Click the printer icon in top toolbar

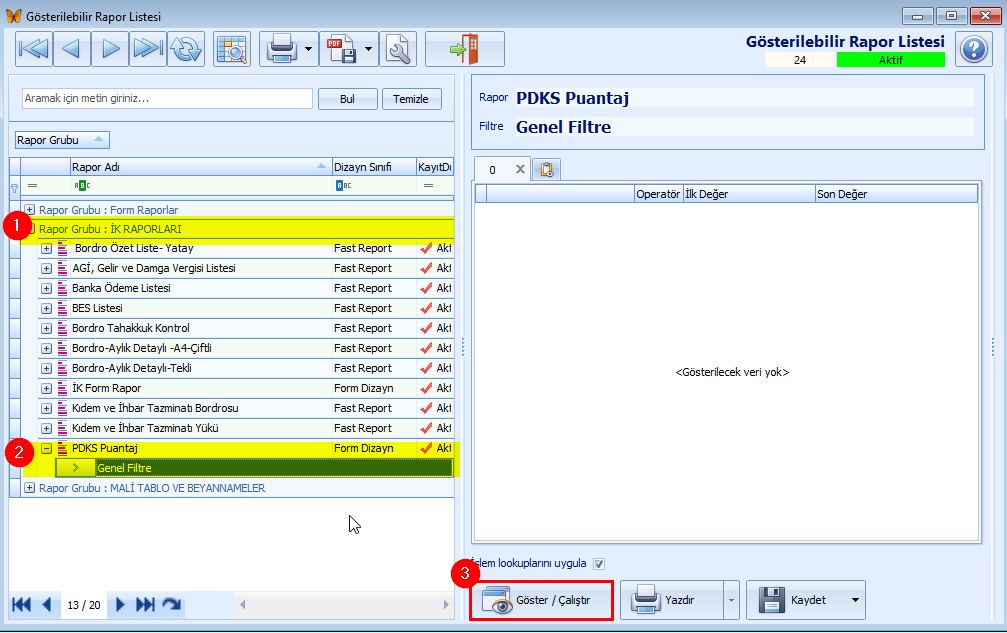(281, 49)
